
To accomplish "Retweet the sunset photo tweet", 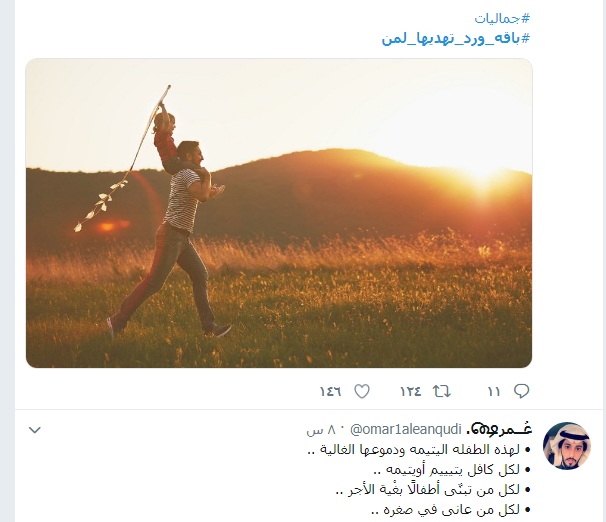I will [441, 391].
